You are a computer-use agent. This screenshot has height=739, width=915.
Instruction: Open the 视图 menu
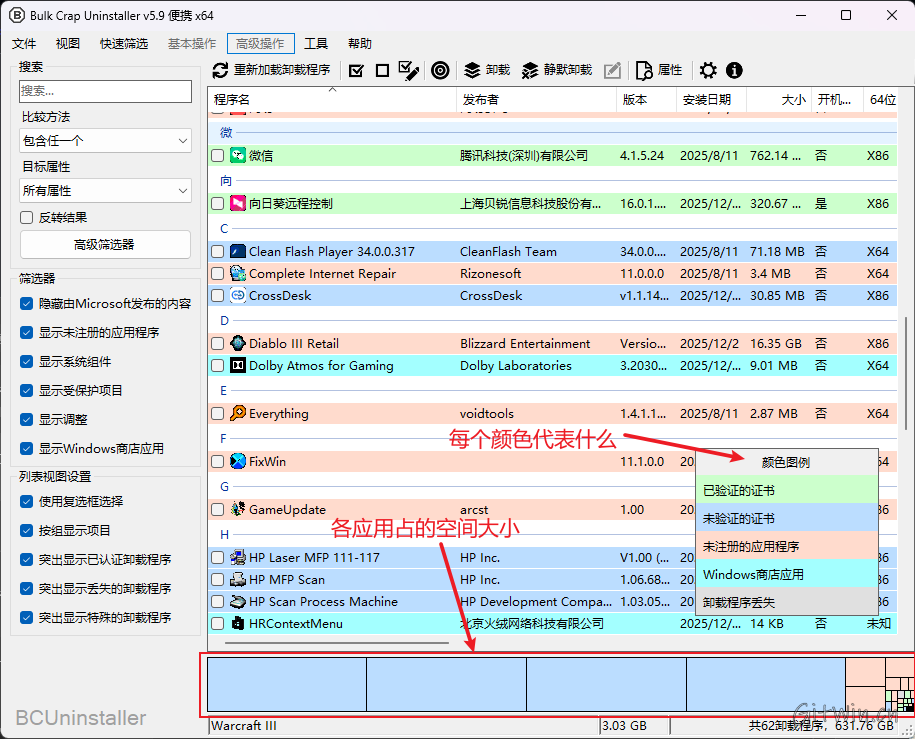click(68, 44)
